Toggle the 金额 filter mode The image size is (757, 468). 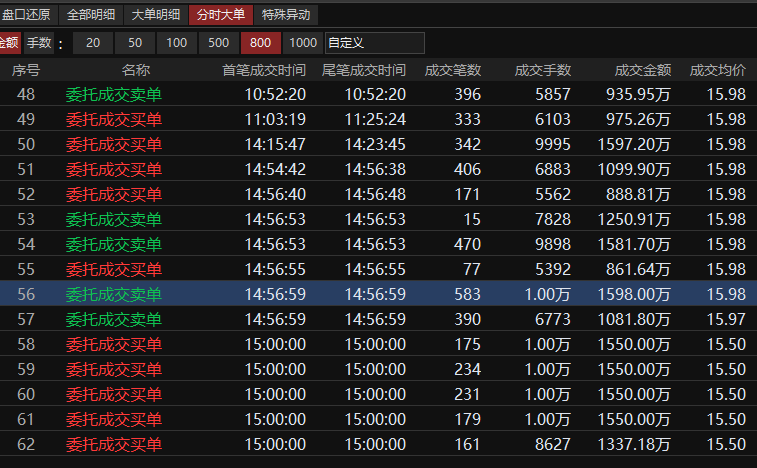click(10, 43)
